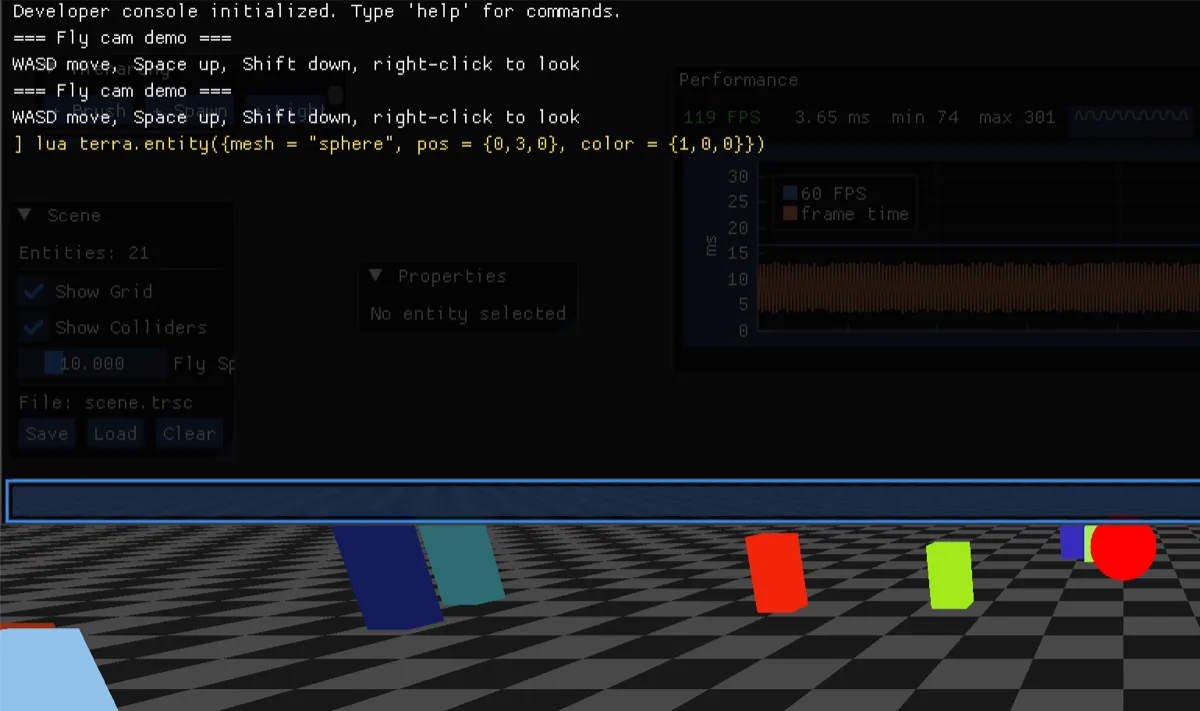This screenshot has height=711, width=1200.
Task: Click the orange frame time plot area
Action: [978, 289]
